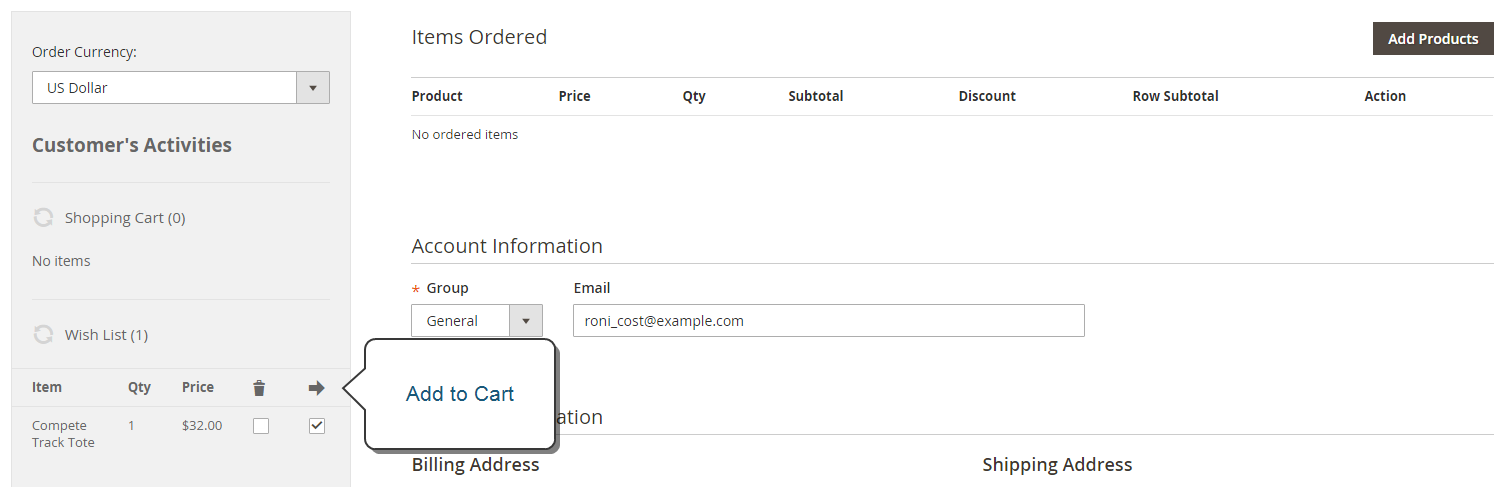Refresh the Shopping Cart section icon
This screenshot has width=1506, height=487.
coord(43,217)
